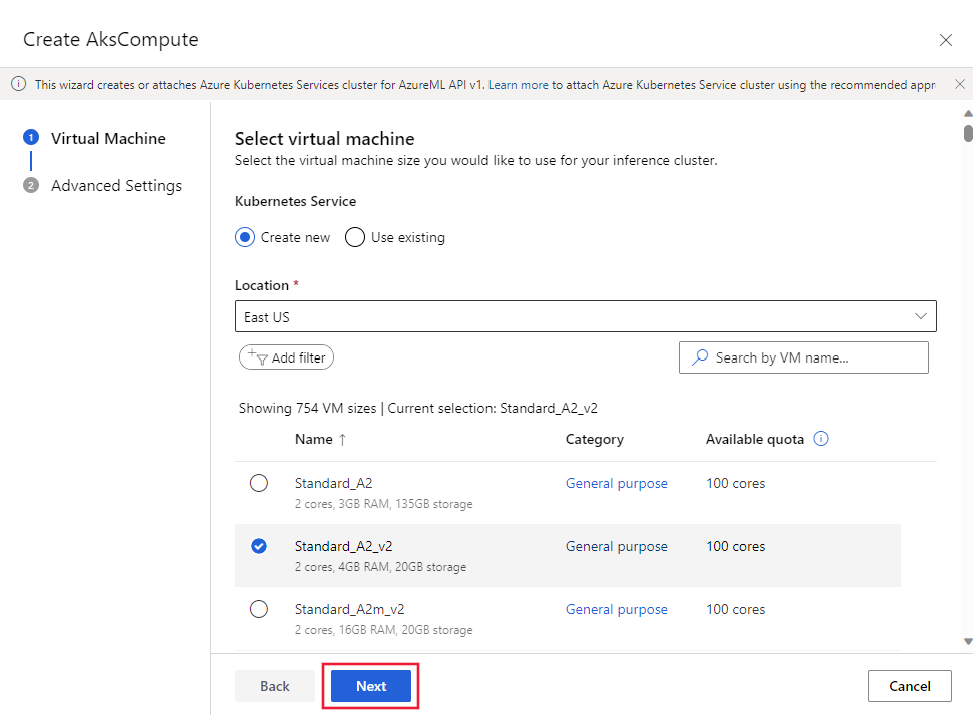Choose Standard_A2m_v2 as the VM size
974x716 pixels.
point(259,609)
